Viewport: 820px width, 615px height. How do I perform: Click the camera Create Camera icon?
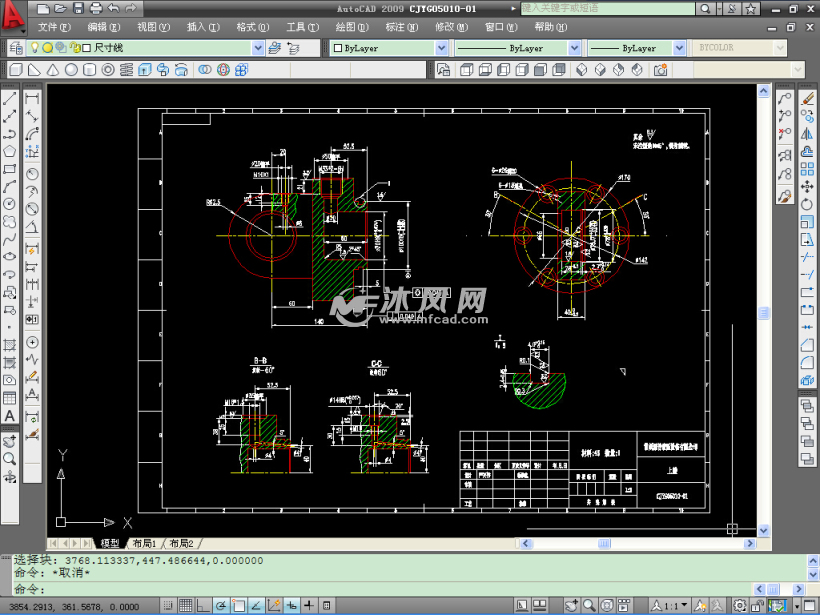point(660,70)
